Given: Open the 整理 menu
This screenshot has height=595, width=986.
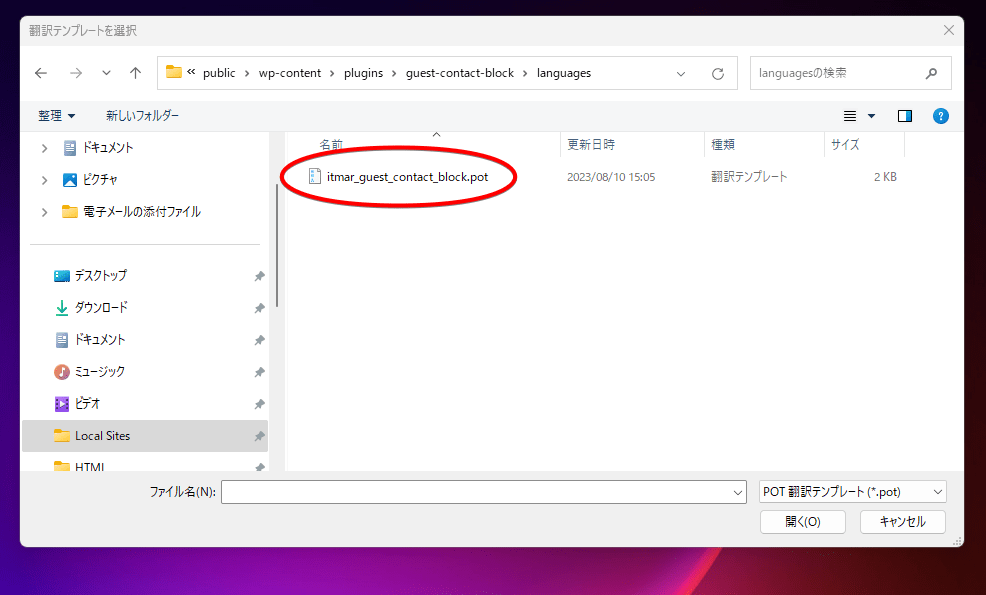Looking at the screenshot, I should pyautogui.click(x=56, y=116).
